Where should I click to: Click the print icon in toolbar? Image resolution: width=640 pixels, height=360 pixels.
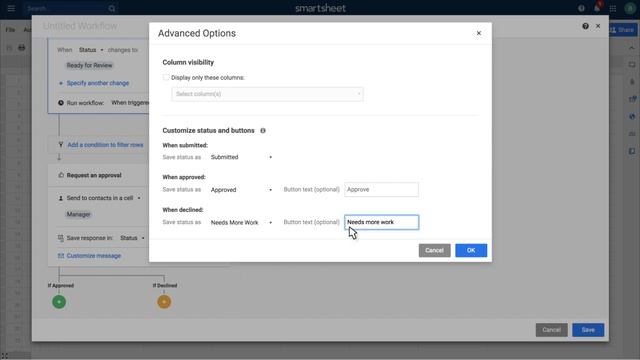[x=22, y=48]
